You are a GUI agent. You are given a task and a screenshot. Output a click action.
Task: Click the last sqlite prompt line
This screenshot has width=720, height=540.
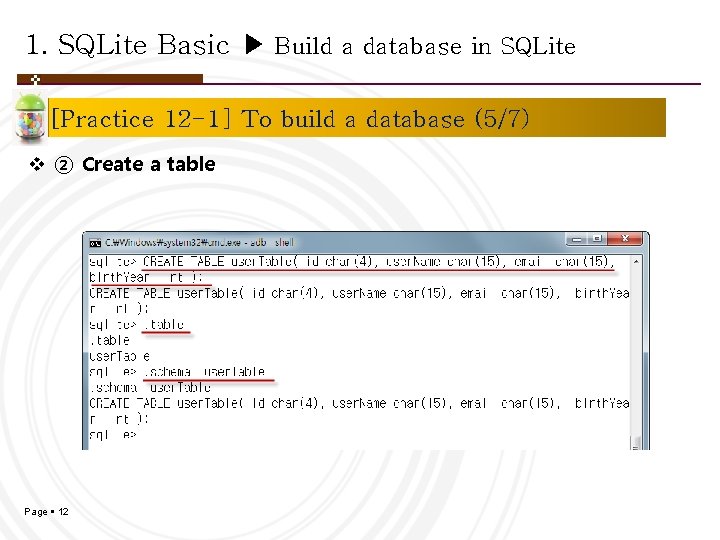coord(113,434)
